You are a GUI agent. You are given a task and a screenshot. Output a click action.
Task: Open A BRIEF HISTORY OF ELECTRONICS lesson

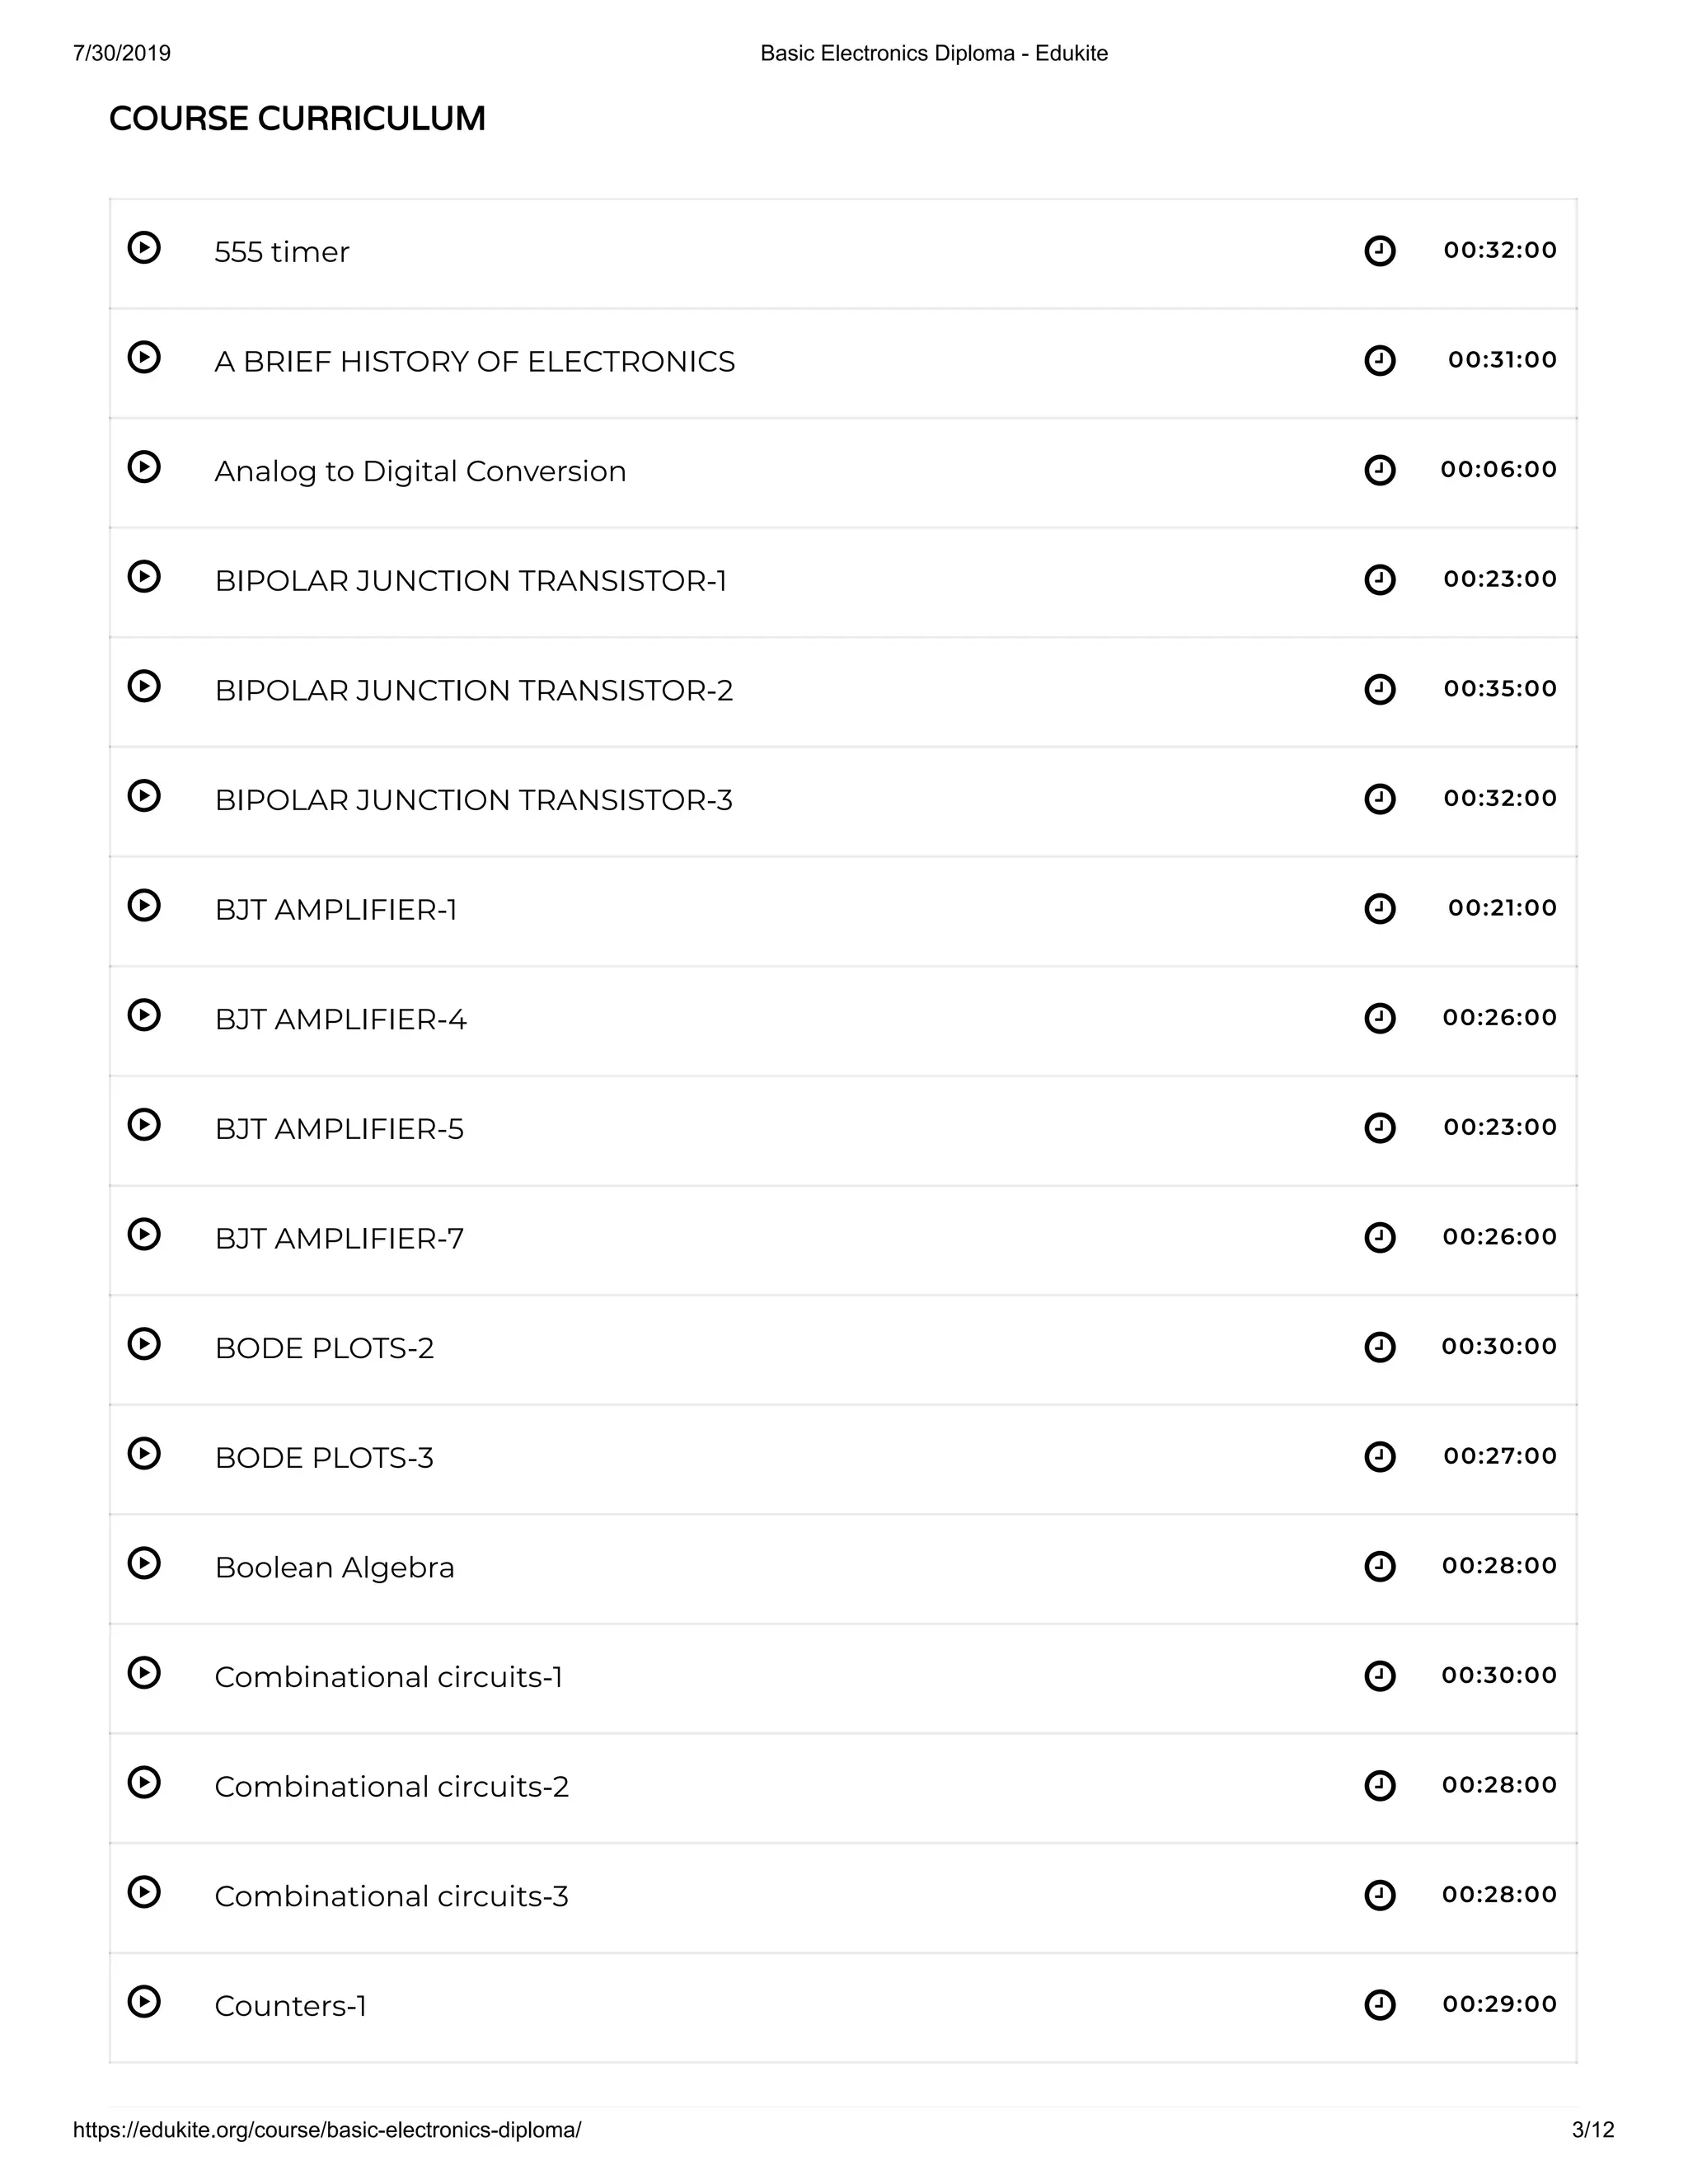[474, 361]
